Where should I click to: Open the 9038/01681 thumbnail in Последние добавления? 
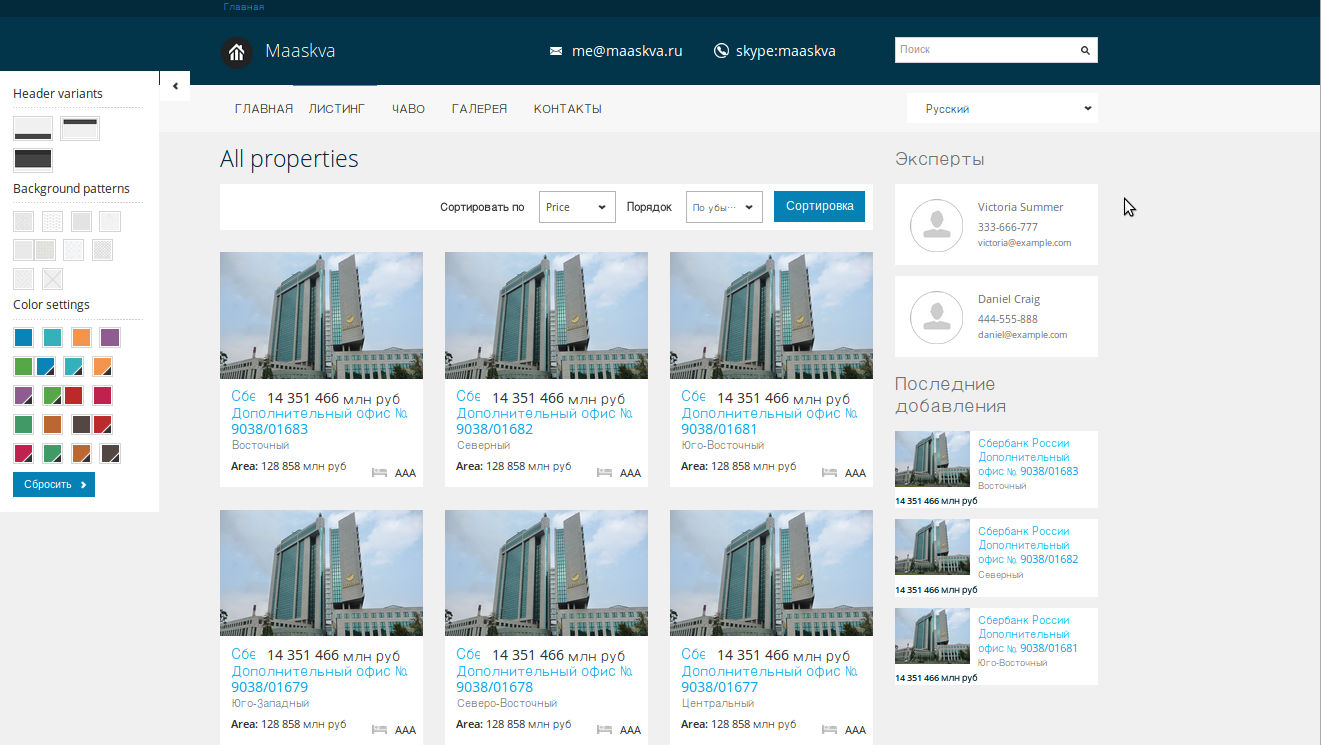932,636
